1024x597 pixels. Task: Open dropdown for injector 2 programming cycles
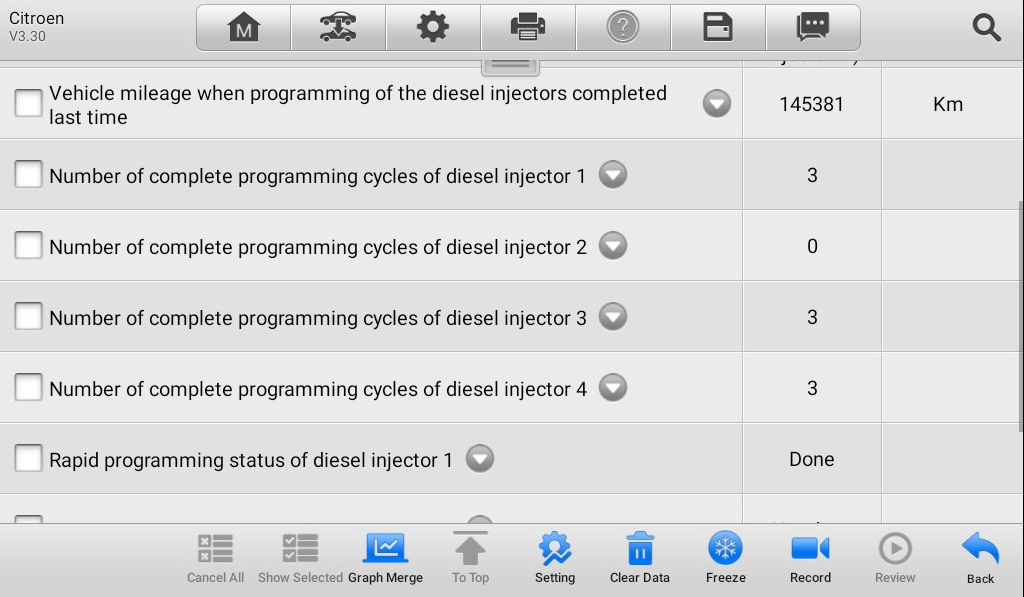pos(613,246)
